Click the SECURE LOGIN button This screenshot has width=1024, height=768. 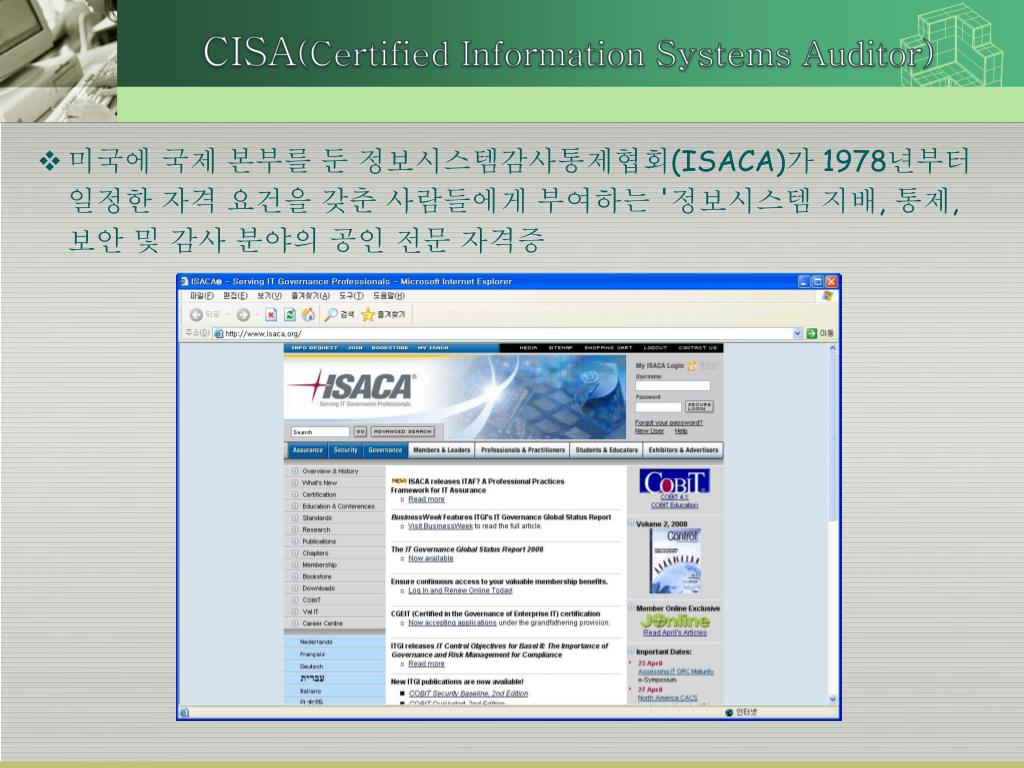tap(699, 406)
